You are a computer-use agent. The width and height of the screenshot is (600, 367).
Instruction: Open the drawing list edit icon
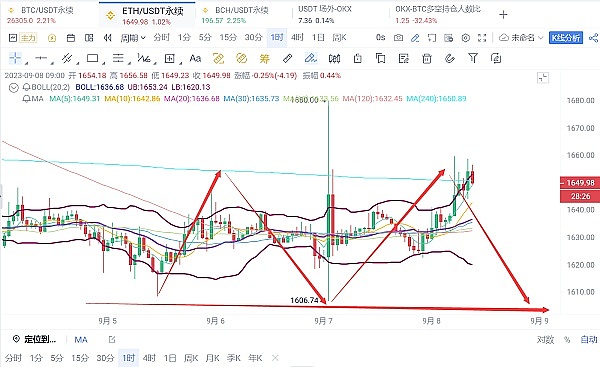[404, 58]
